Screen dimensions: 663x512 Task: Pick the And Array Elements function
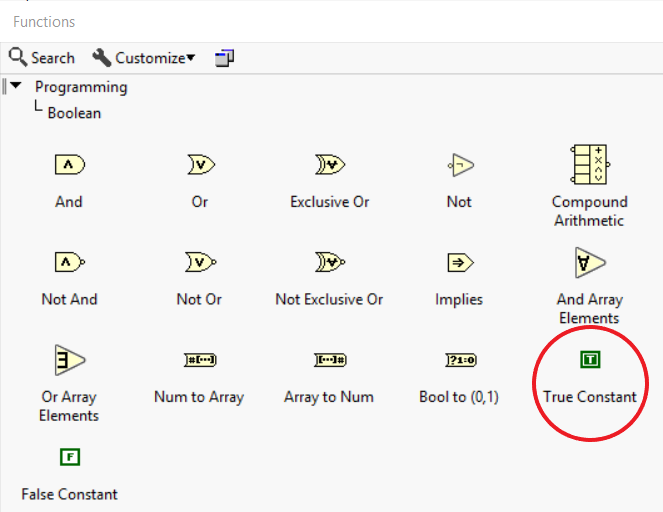click(590, 263)
